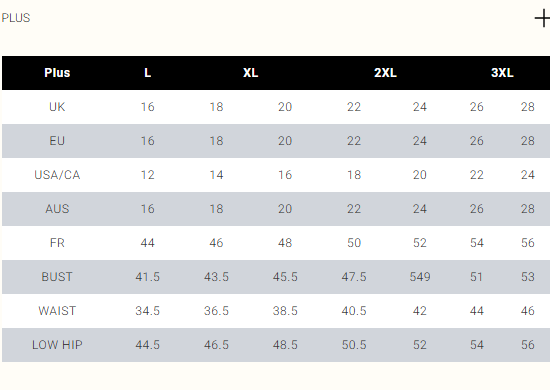Select the FR row label
550x390 pixels.
pos(57,243)
